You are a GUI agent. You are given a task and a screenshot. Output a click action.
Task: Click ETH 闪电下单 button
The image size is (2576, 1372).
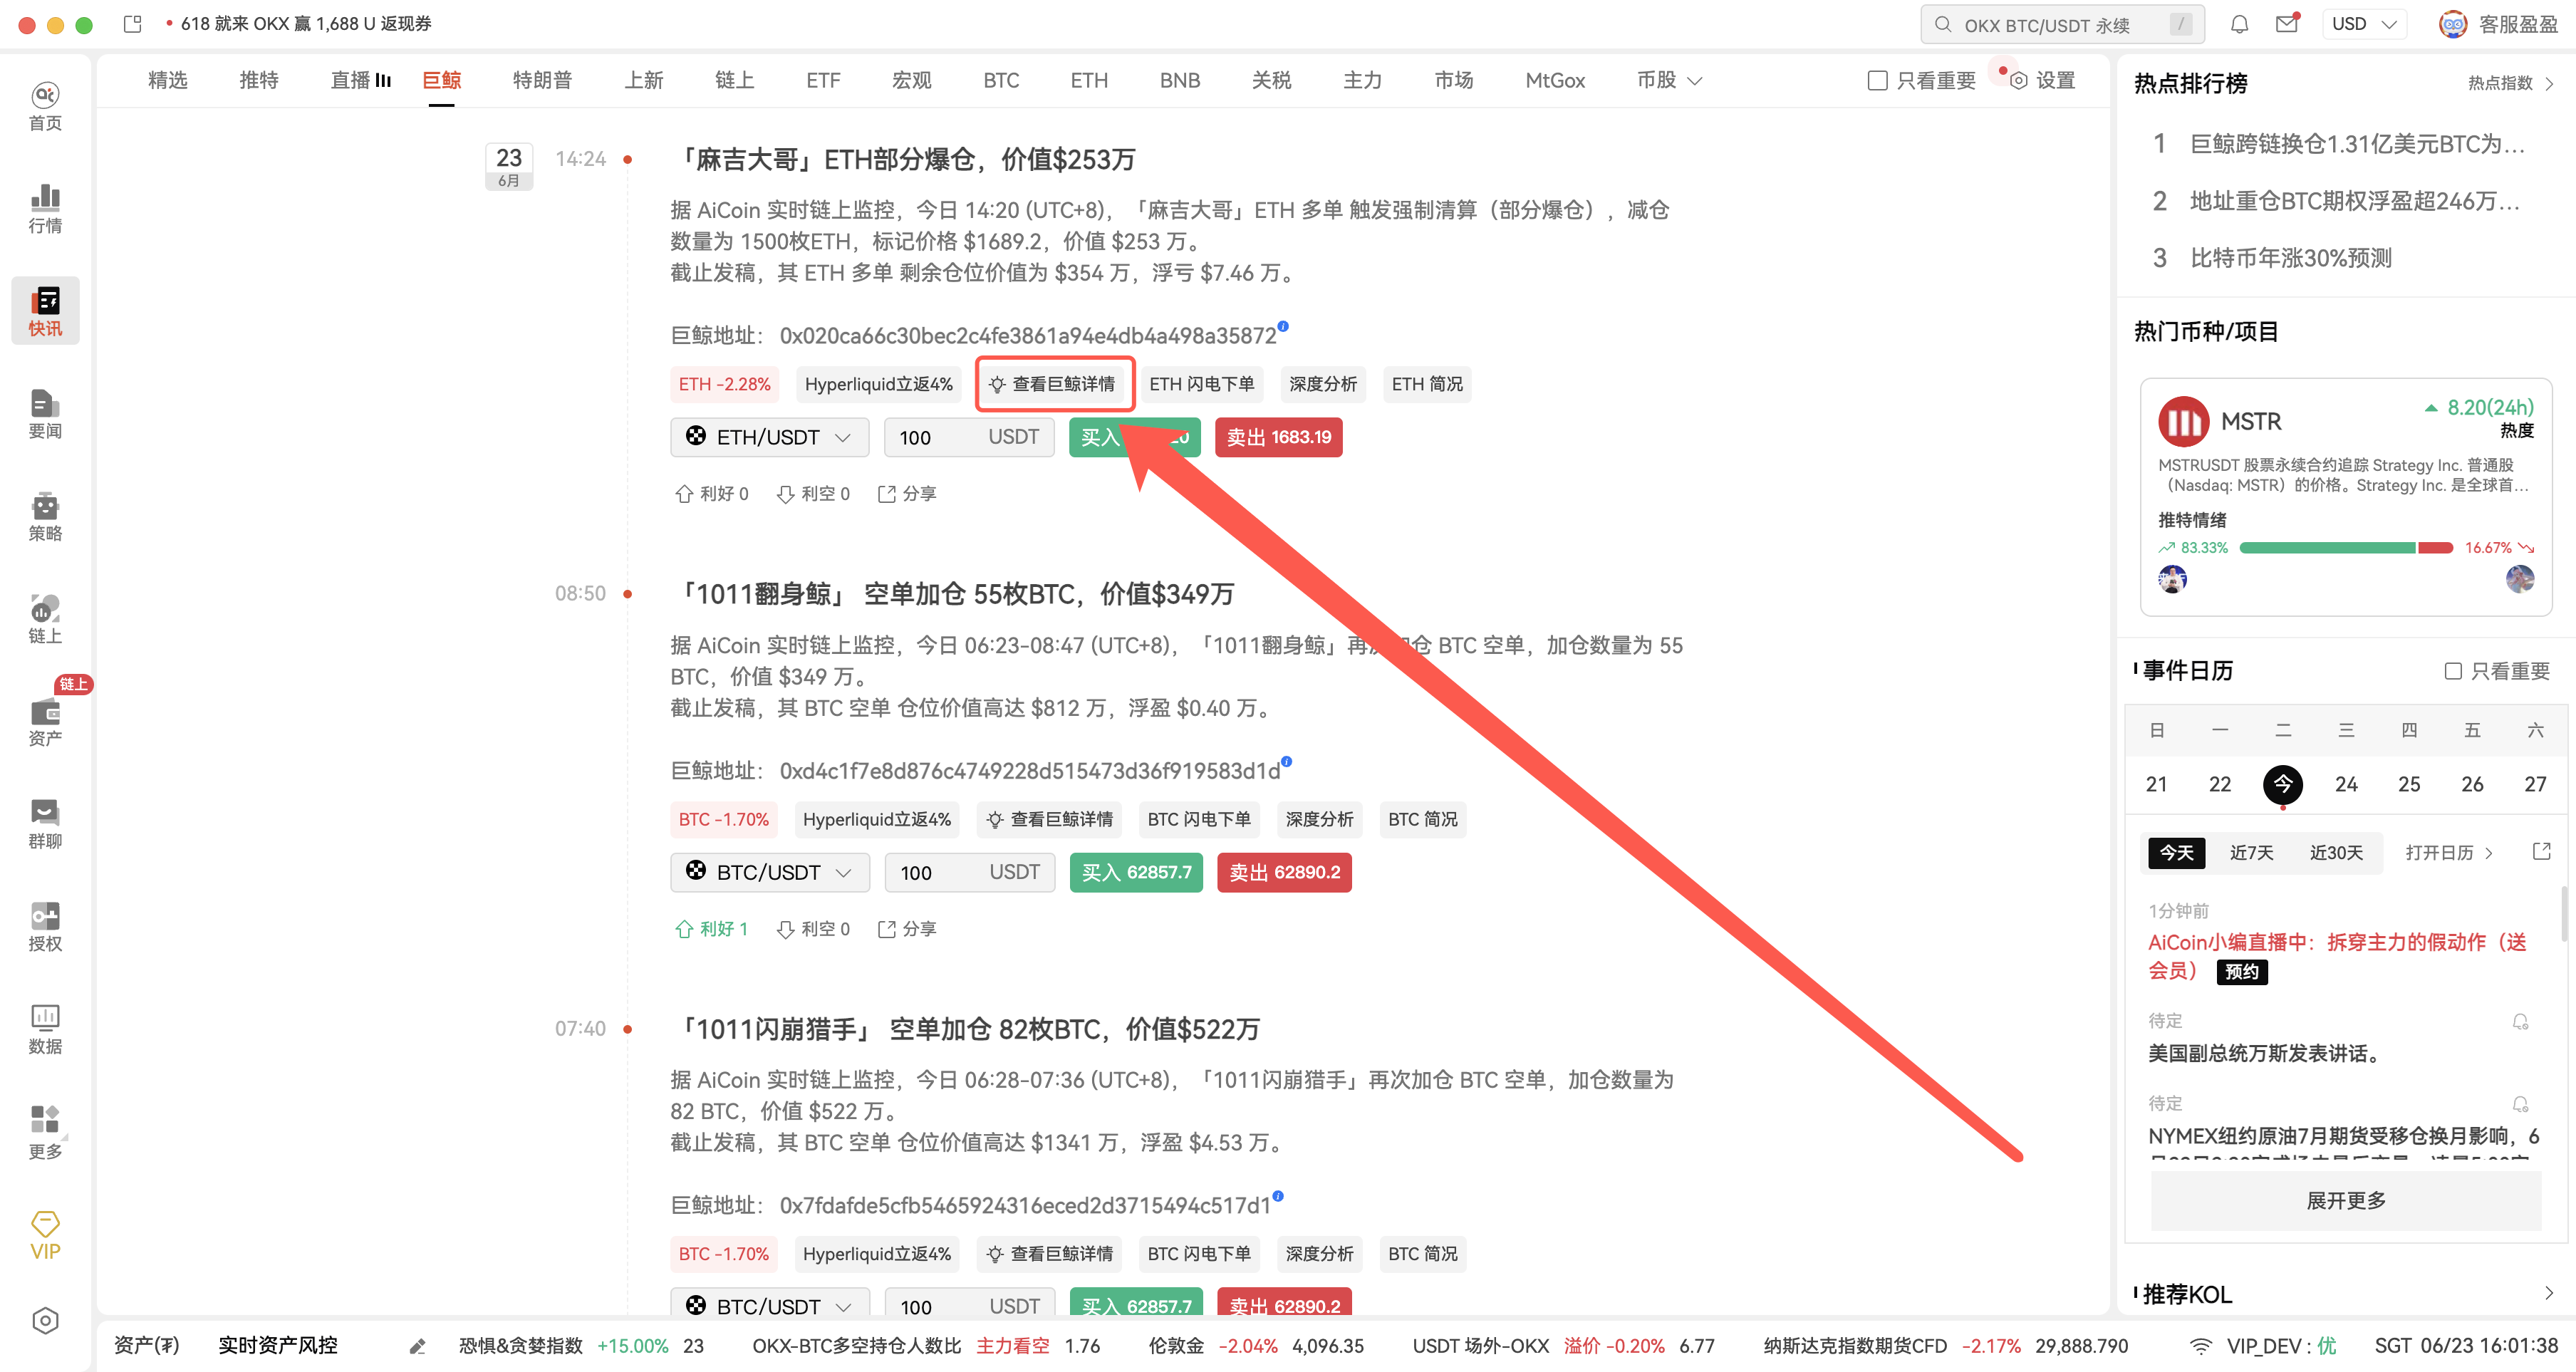coord(1201,384)
